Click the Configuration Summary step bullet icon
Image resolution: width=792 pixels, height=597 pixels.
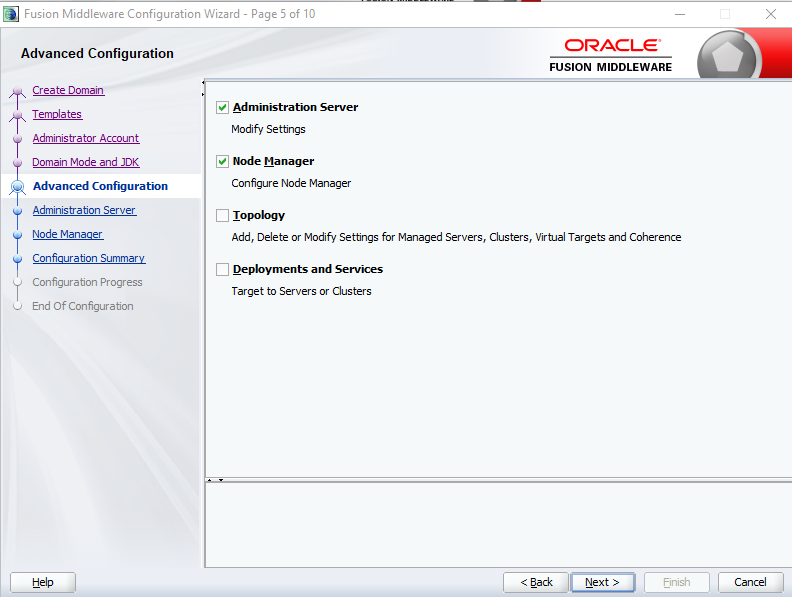click(18, 259)
